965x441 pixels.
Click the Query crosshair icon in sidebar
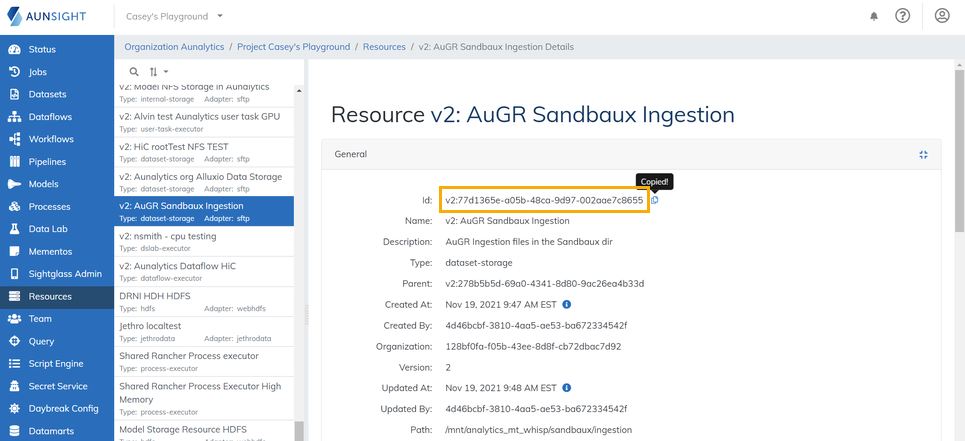(x=15, y=341)
